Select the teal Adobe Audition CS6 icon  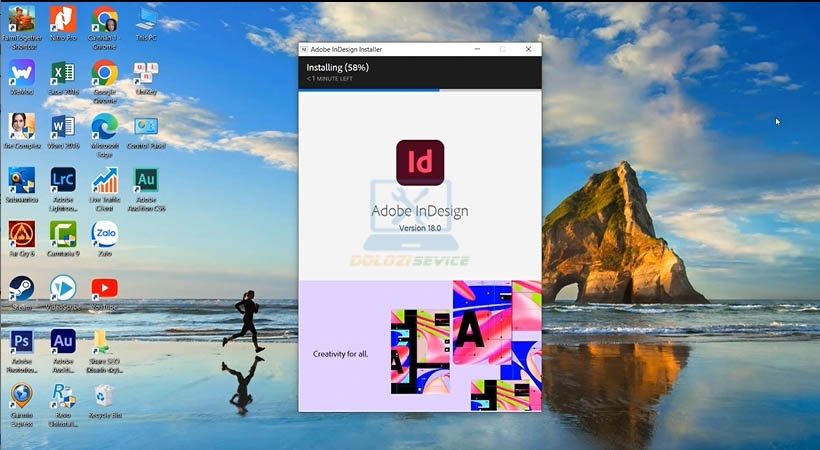click(146, 181)
